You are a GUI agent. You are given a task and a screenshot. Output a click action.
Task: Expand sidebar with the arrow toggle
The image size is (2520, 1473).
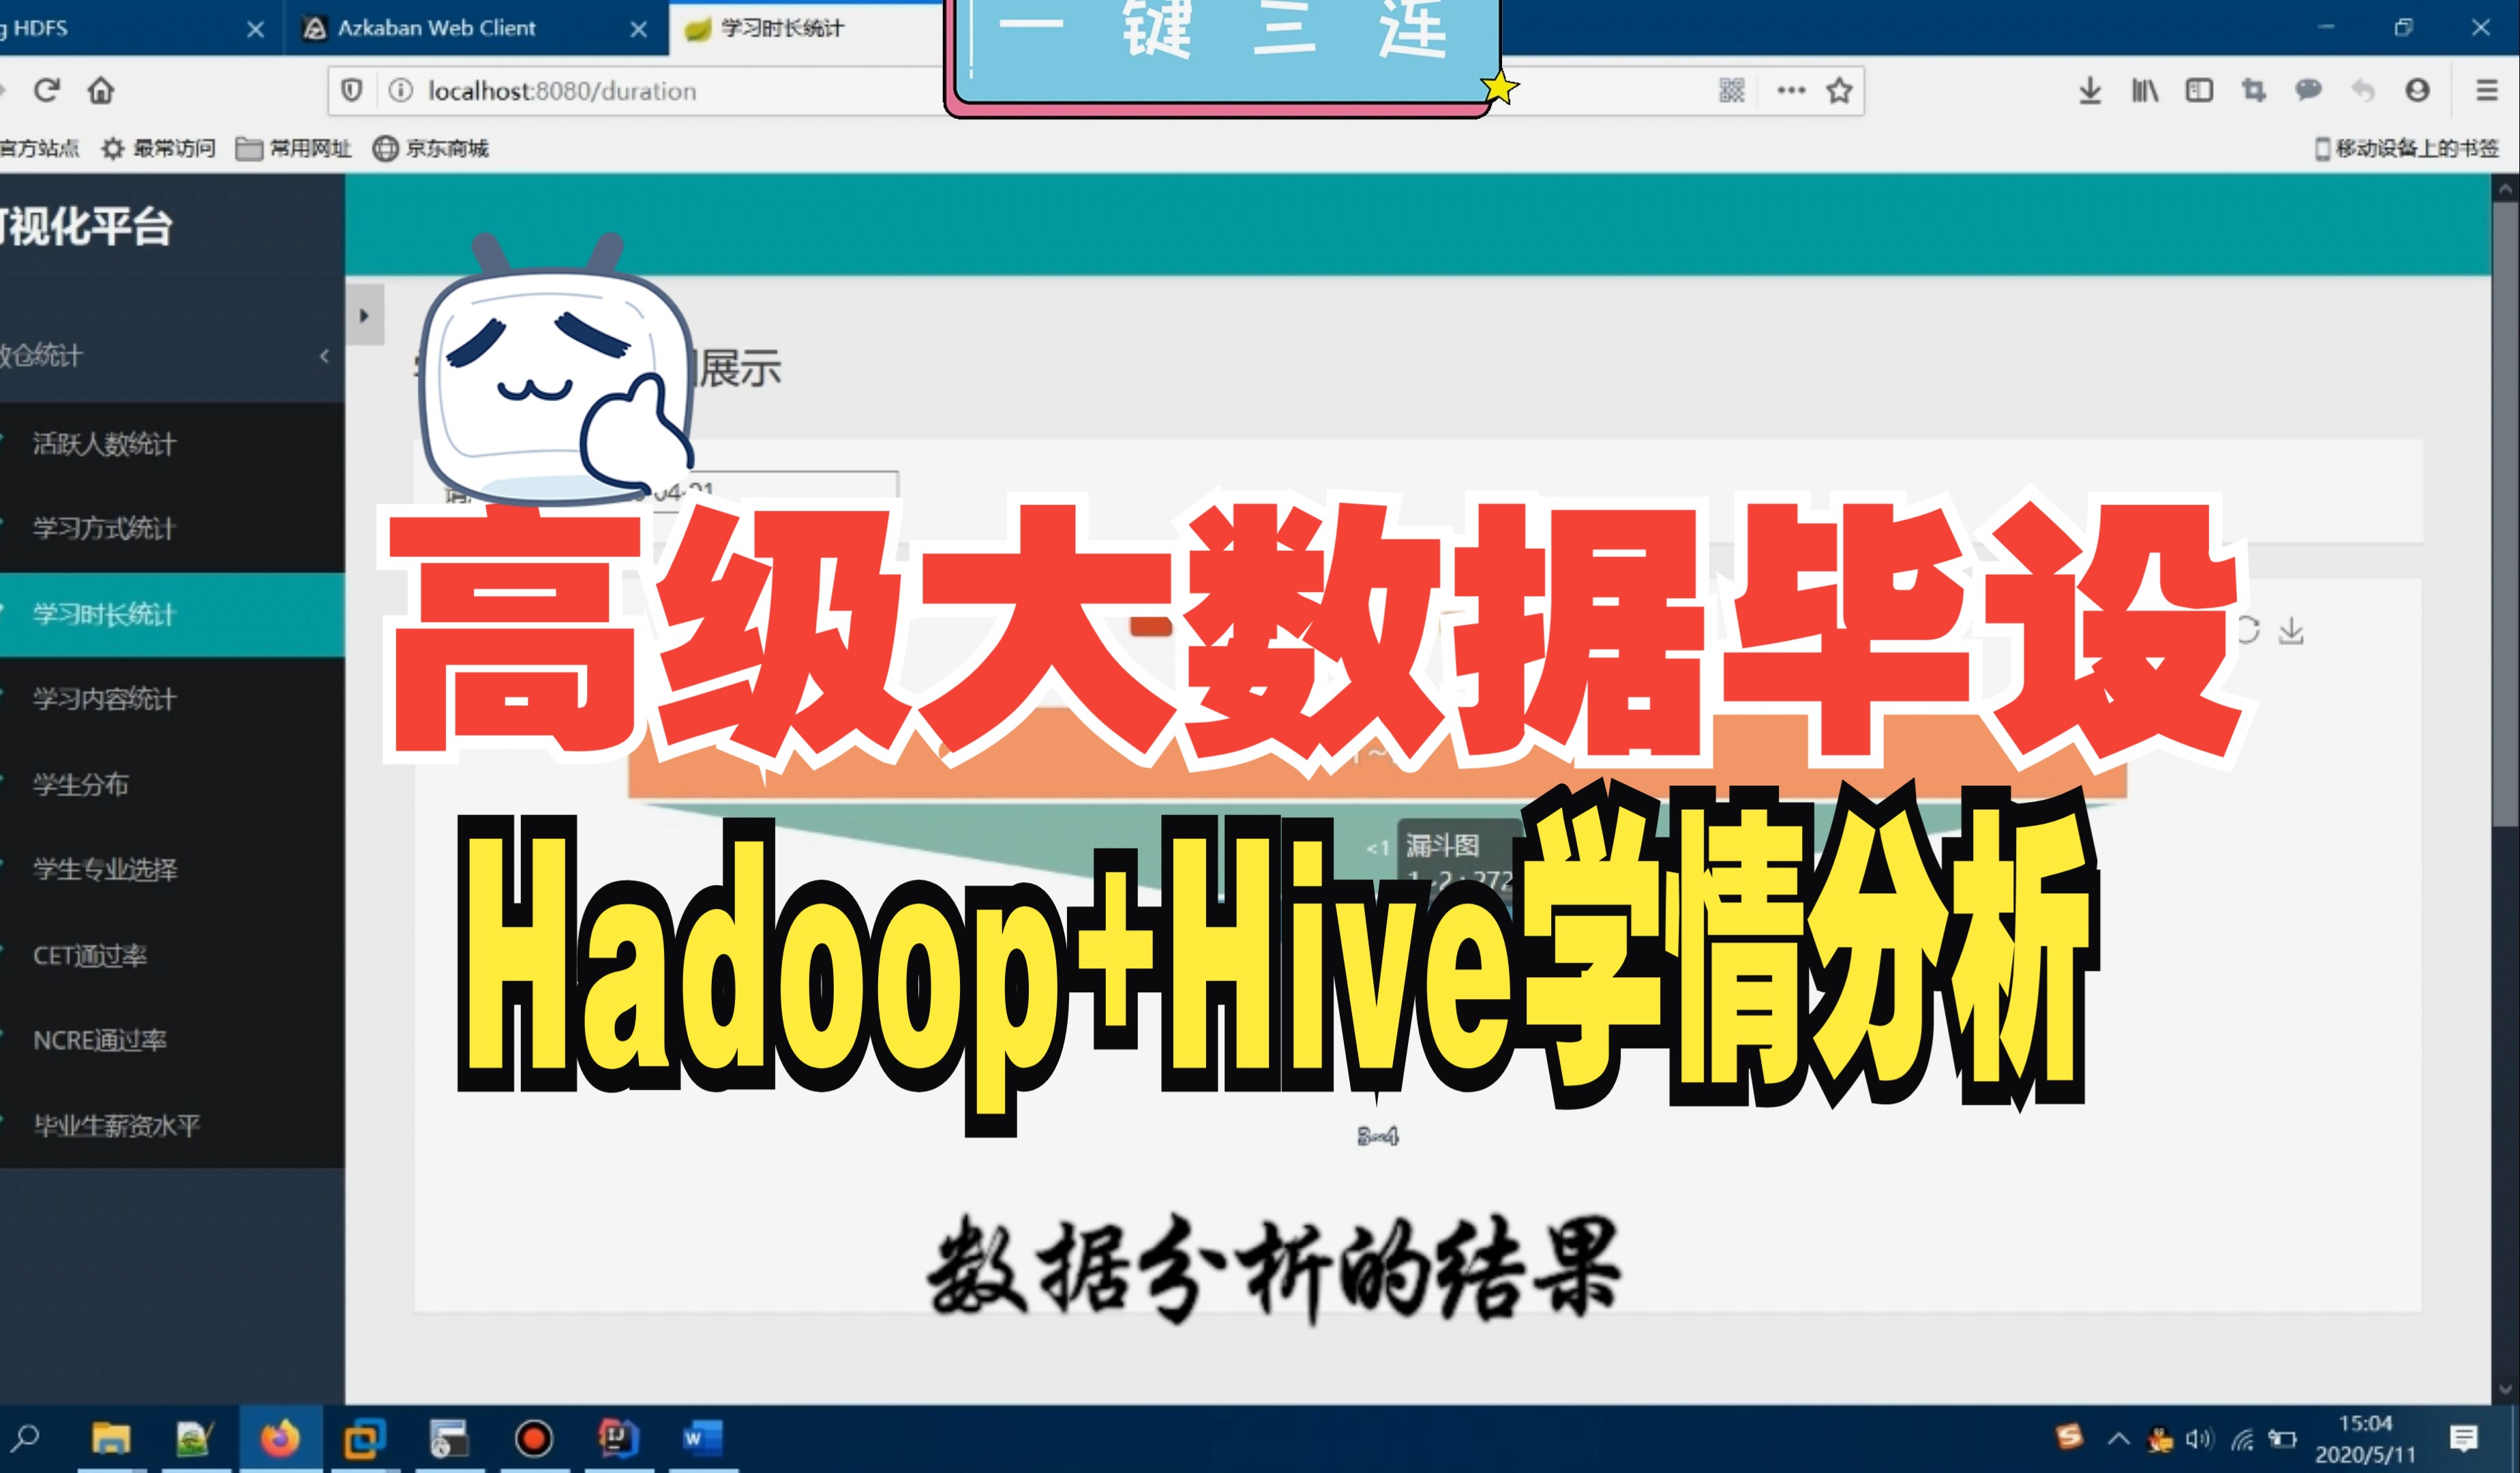pyautogui.click(x=364, y=315)
